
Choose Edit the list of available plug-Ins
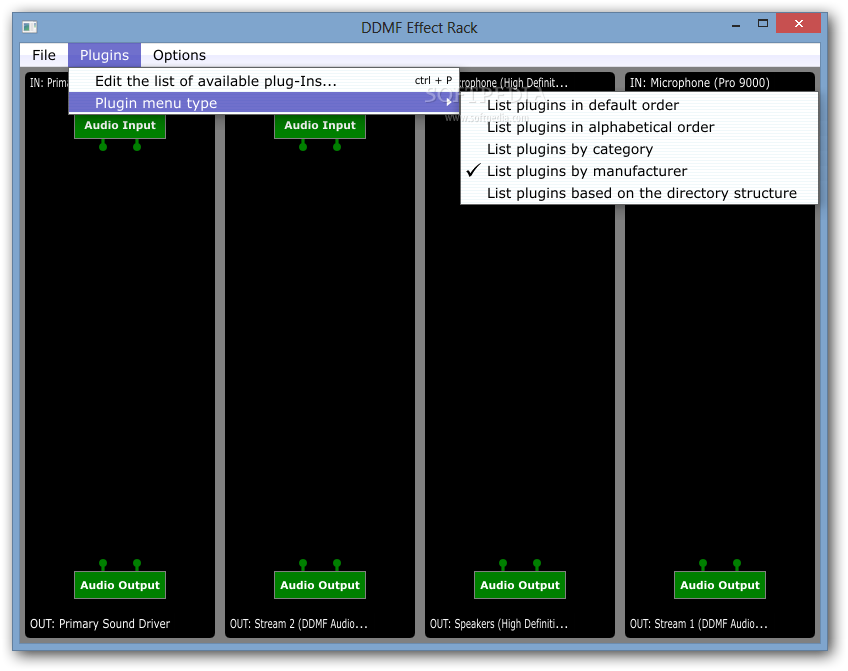264,81
